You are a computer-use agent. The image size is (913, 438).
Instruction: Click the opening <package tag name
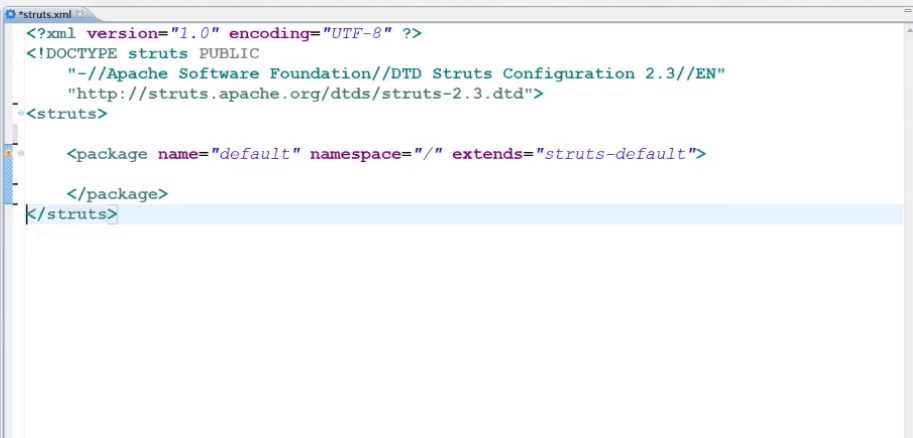(x=107, y=154)
